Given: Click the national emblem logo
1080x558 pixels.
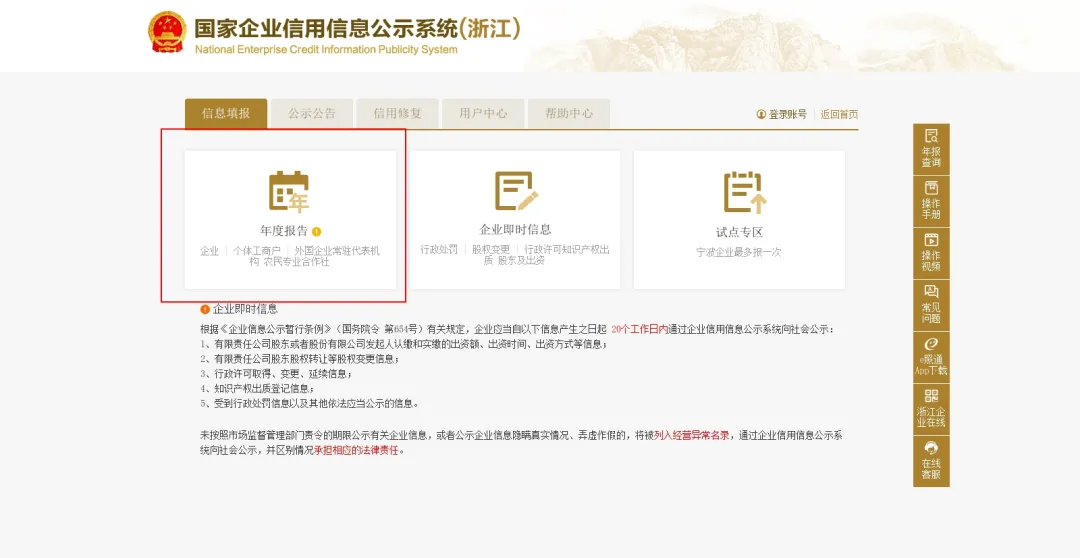Looking at the screenshot, I should coord(167,32).
